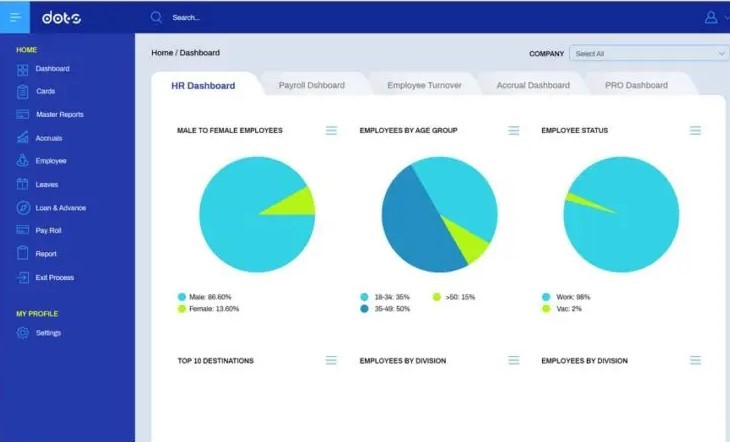Open the Pay Roll sidebar link
This screenshot has width=730, height=442.
pos(48,230)
